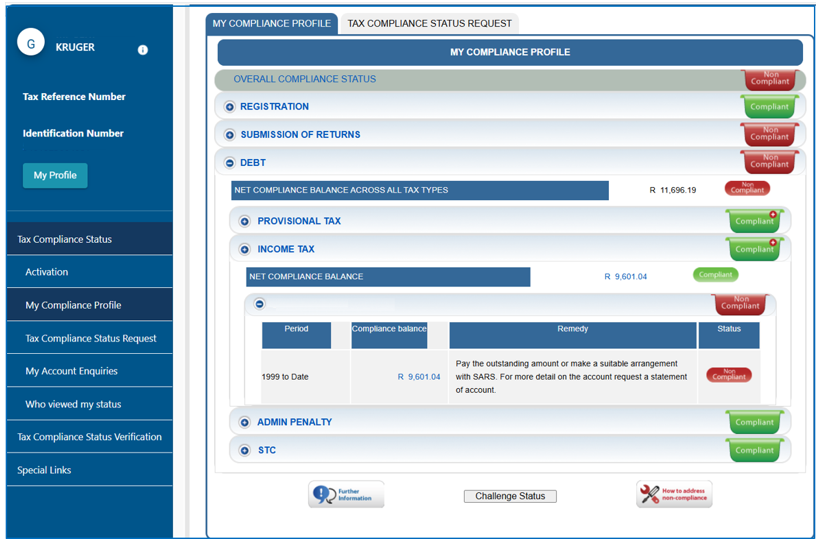Open My Account Enquiries in sidebar
The width and height of the screenshot is (820, 546).
[71, 371]
